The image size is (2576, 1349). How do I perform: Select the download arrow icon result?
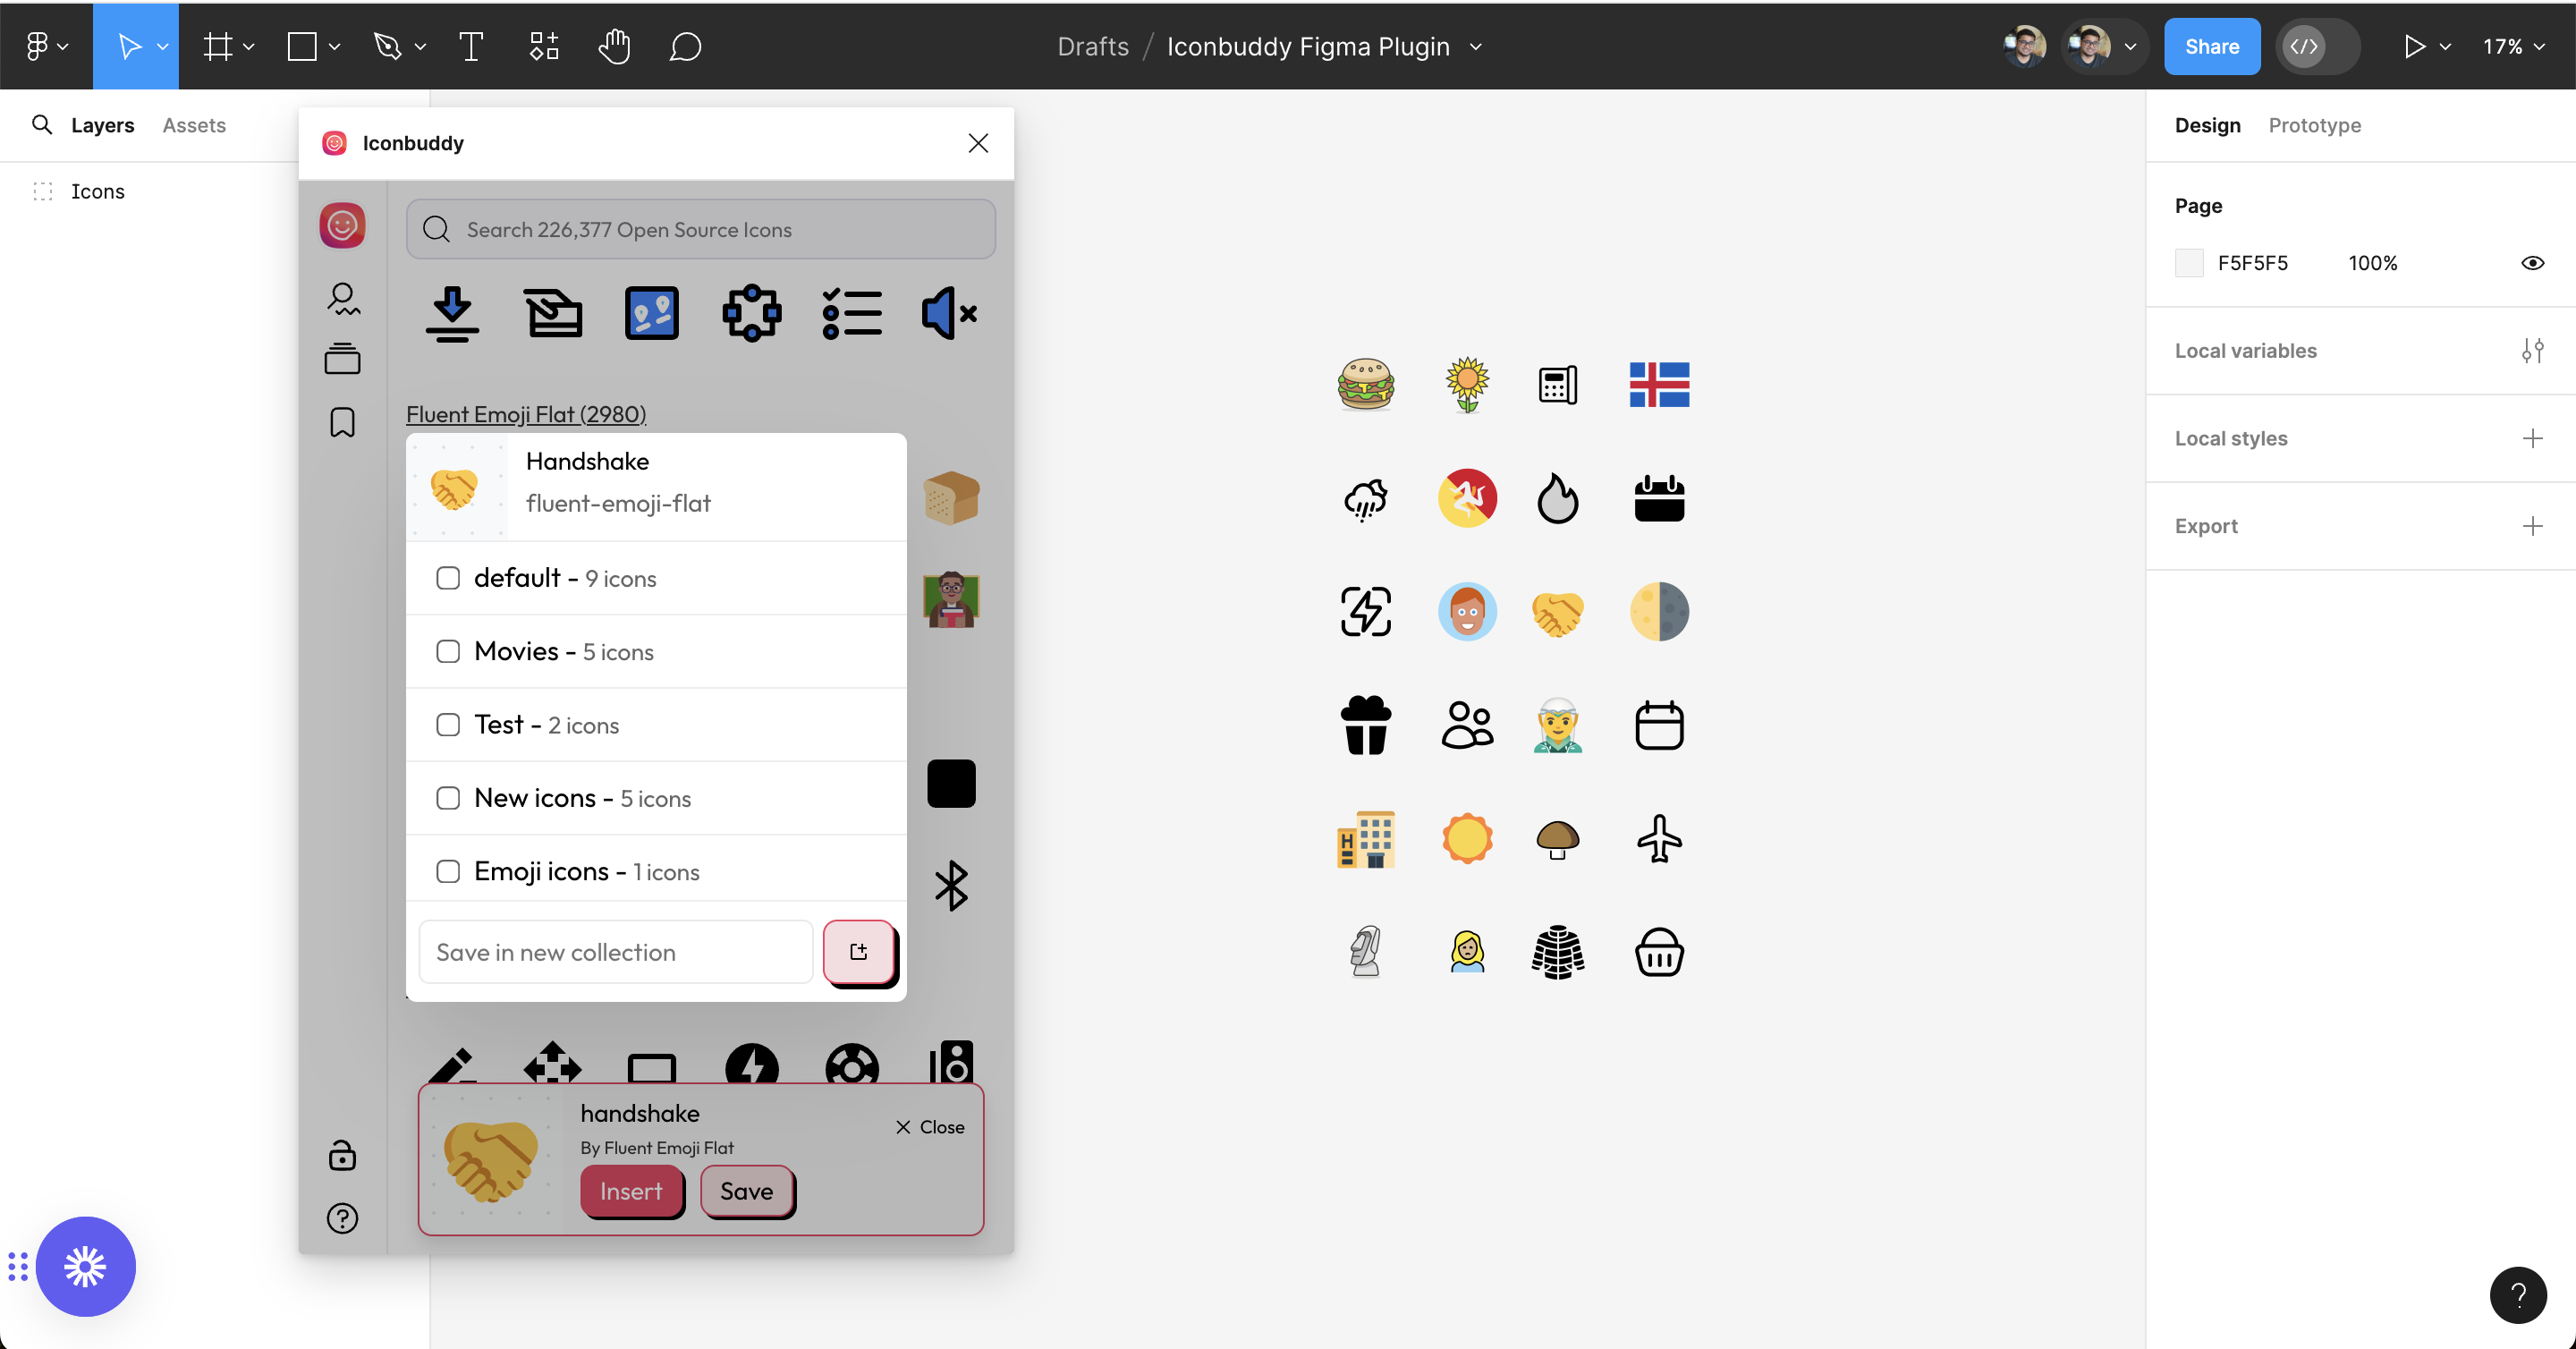pyautogui.click(x=452, y=314)
